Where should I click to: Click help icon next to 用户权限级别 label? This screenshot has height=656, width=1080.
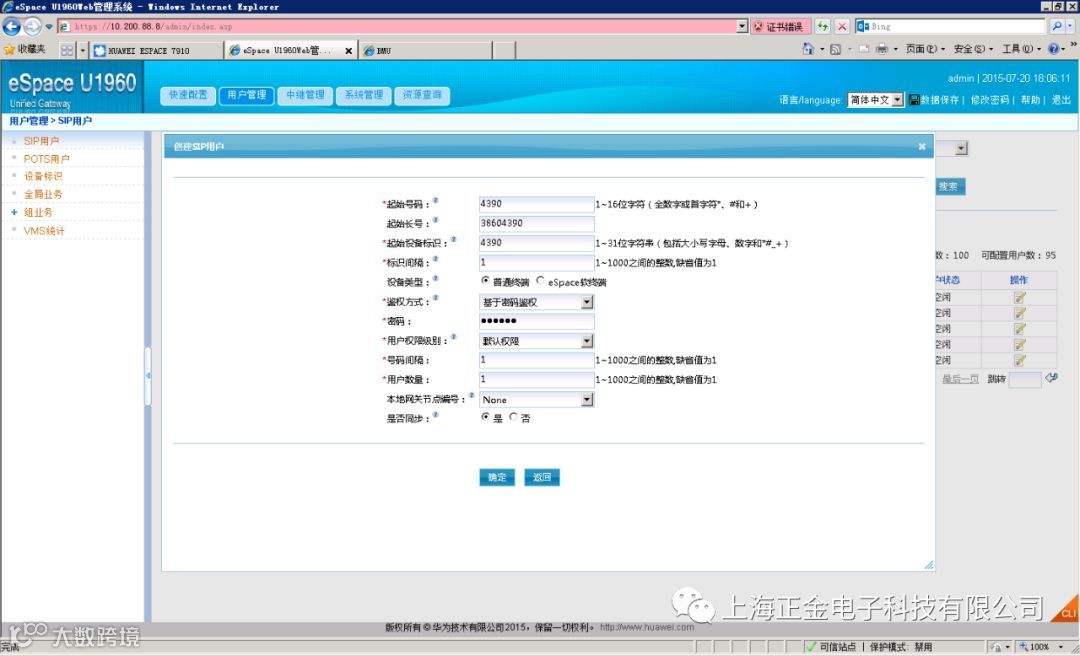(x=453, y=337)
